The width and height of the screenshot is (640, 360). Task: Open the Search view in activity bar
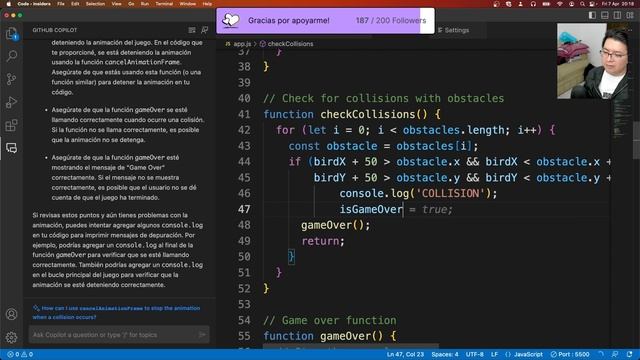11,56
